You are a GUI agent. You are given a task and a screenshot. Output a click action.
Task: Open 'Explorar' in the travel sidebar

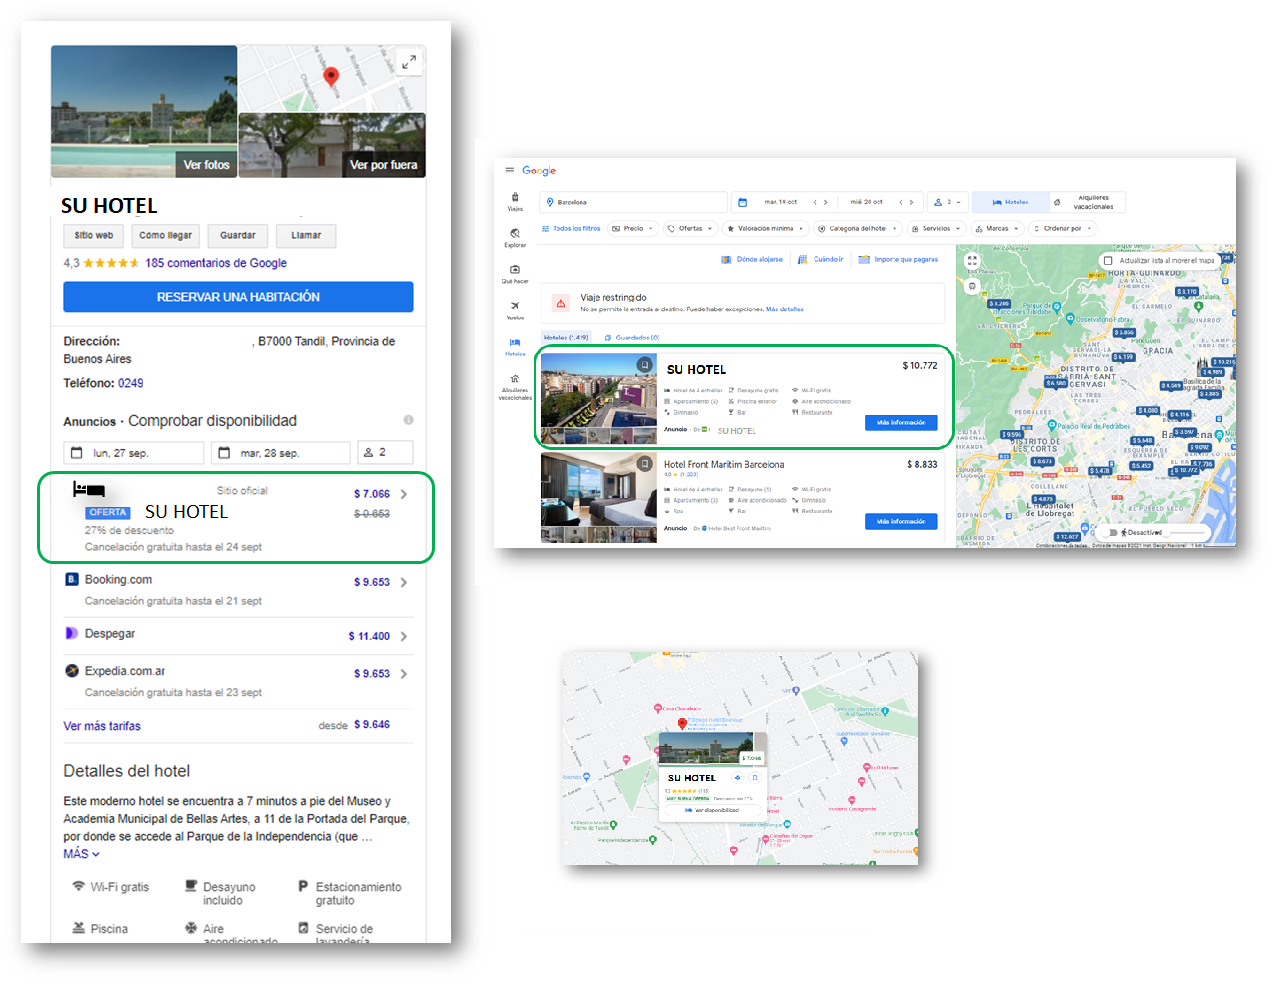[515, 238]
